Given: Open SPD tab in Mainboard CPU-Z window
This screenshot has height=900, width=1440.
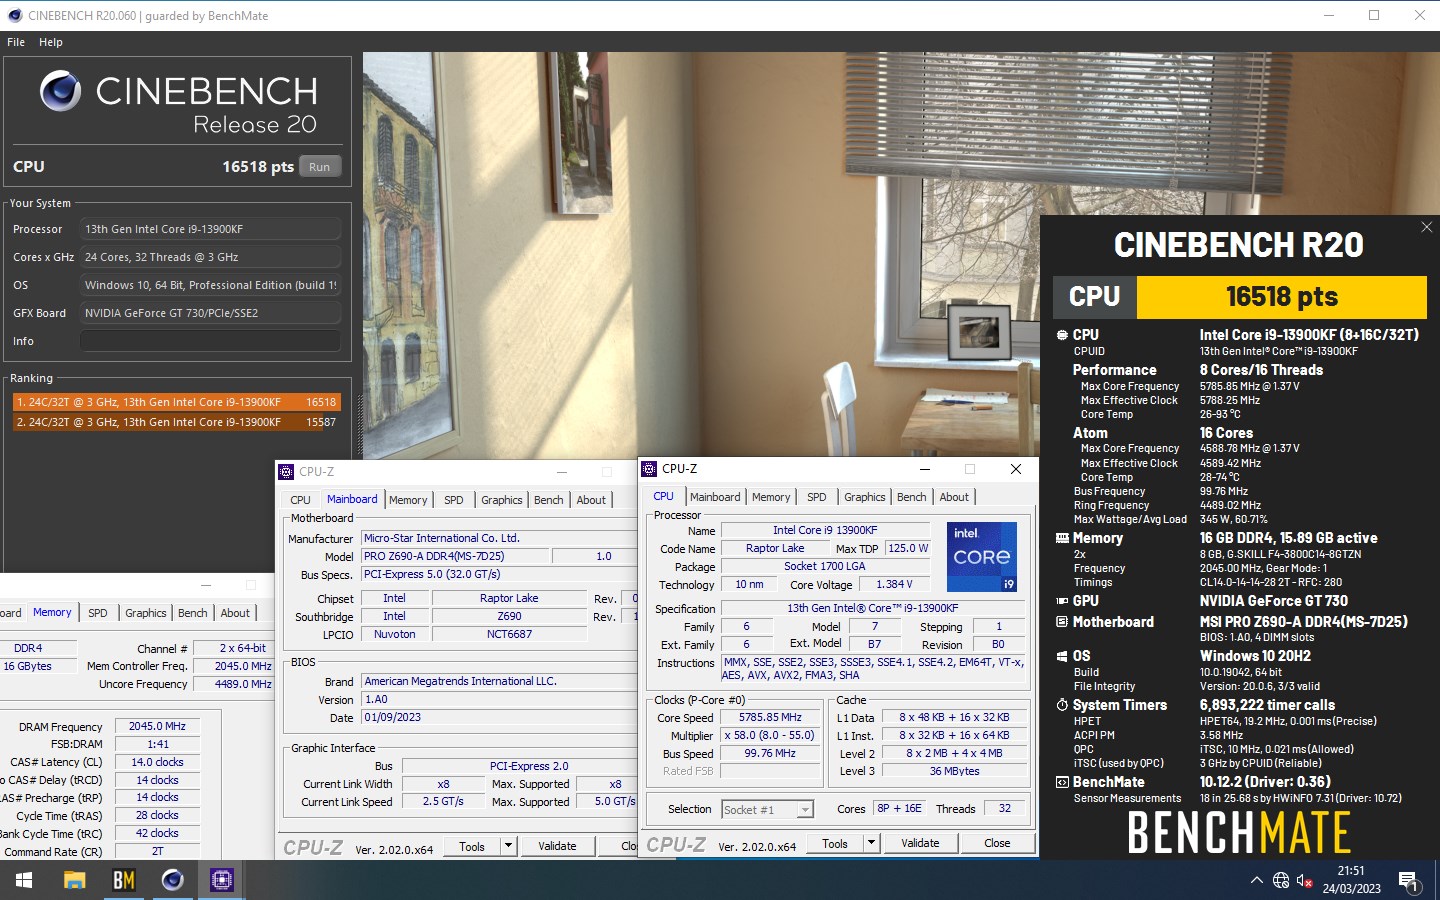Looking at the screenshot, I should pos(454,500).
